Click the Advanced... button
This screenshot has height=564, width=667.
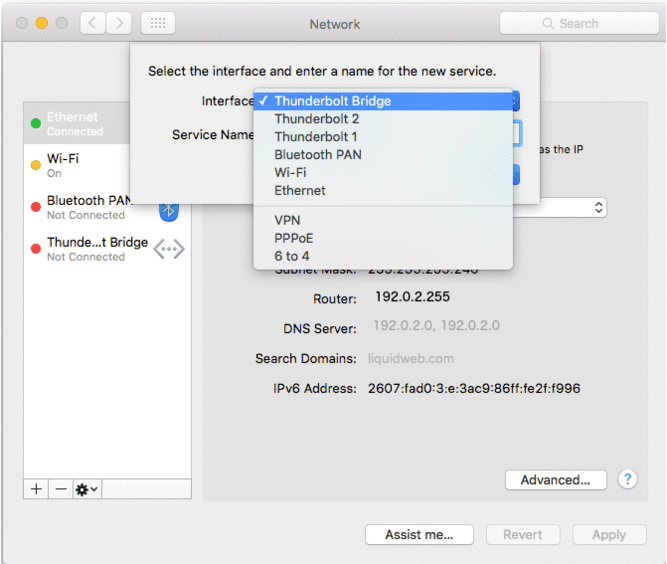[x=556, y=480]
